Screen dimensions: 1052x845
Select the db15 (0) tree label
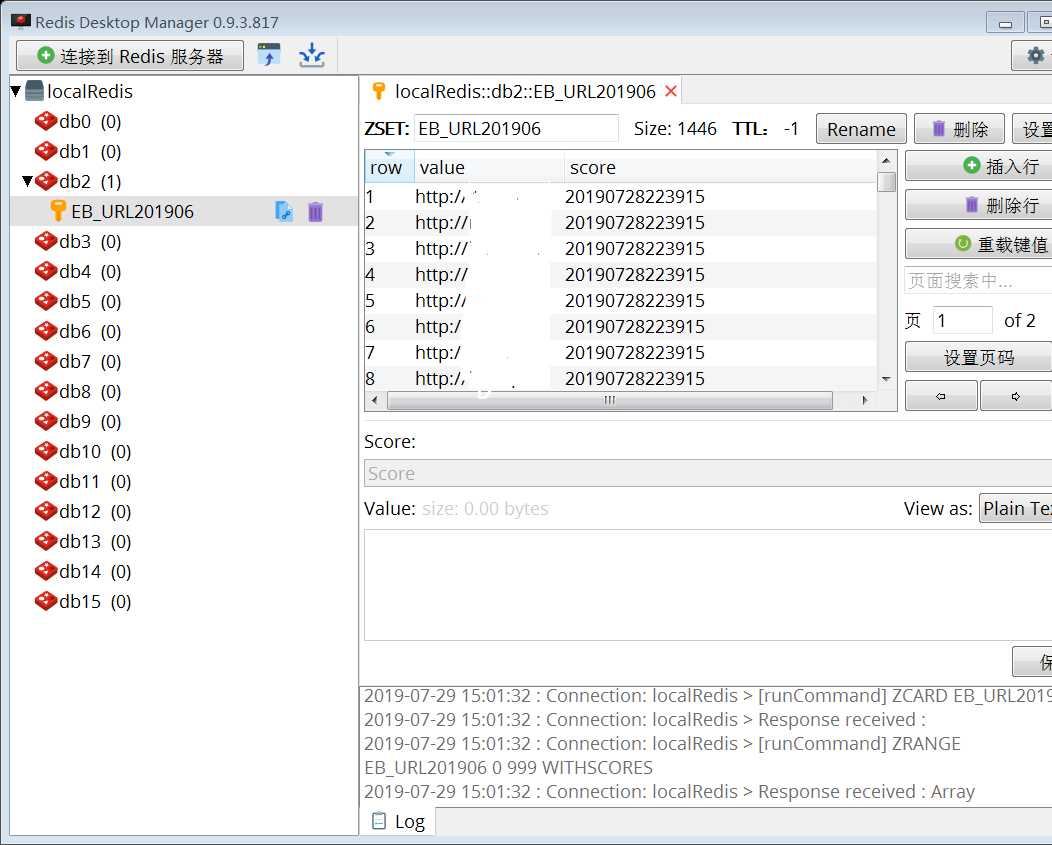pyautogui.click(x=95, y=601)
